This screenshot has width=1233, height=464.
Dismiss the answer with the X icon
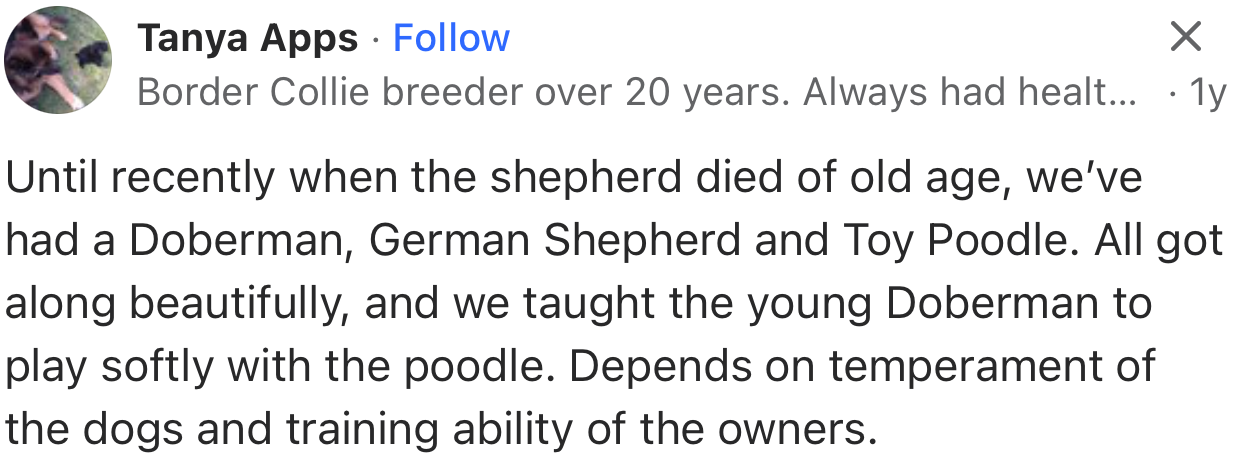click(1185, 38)
